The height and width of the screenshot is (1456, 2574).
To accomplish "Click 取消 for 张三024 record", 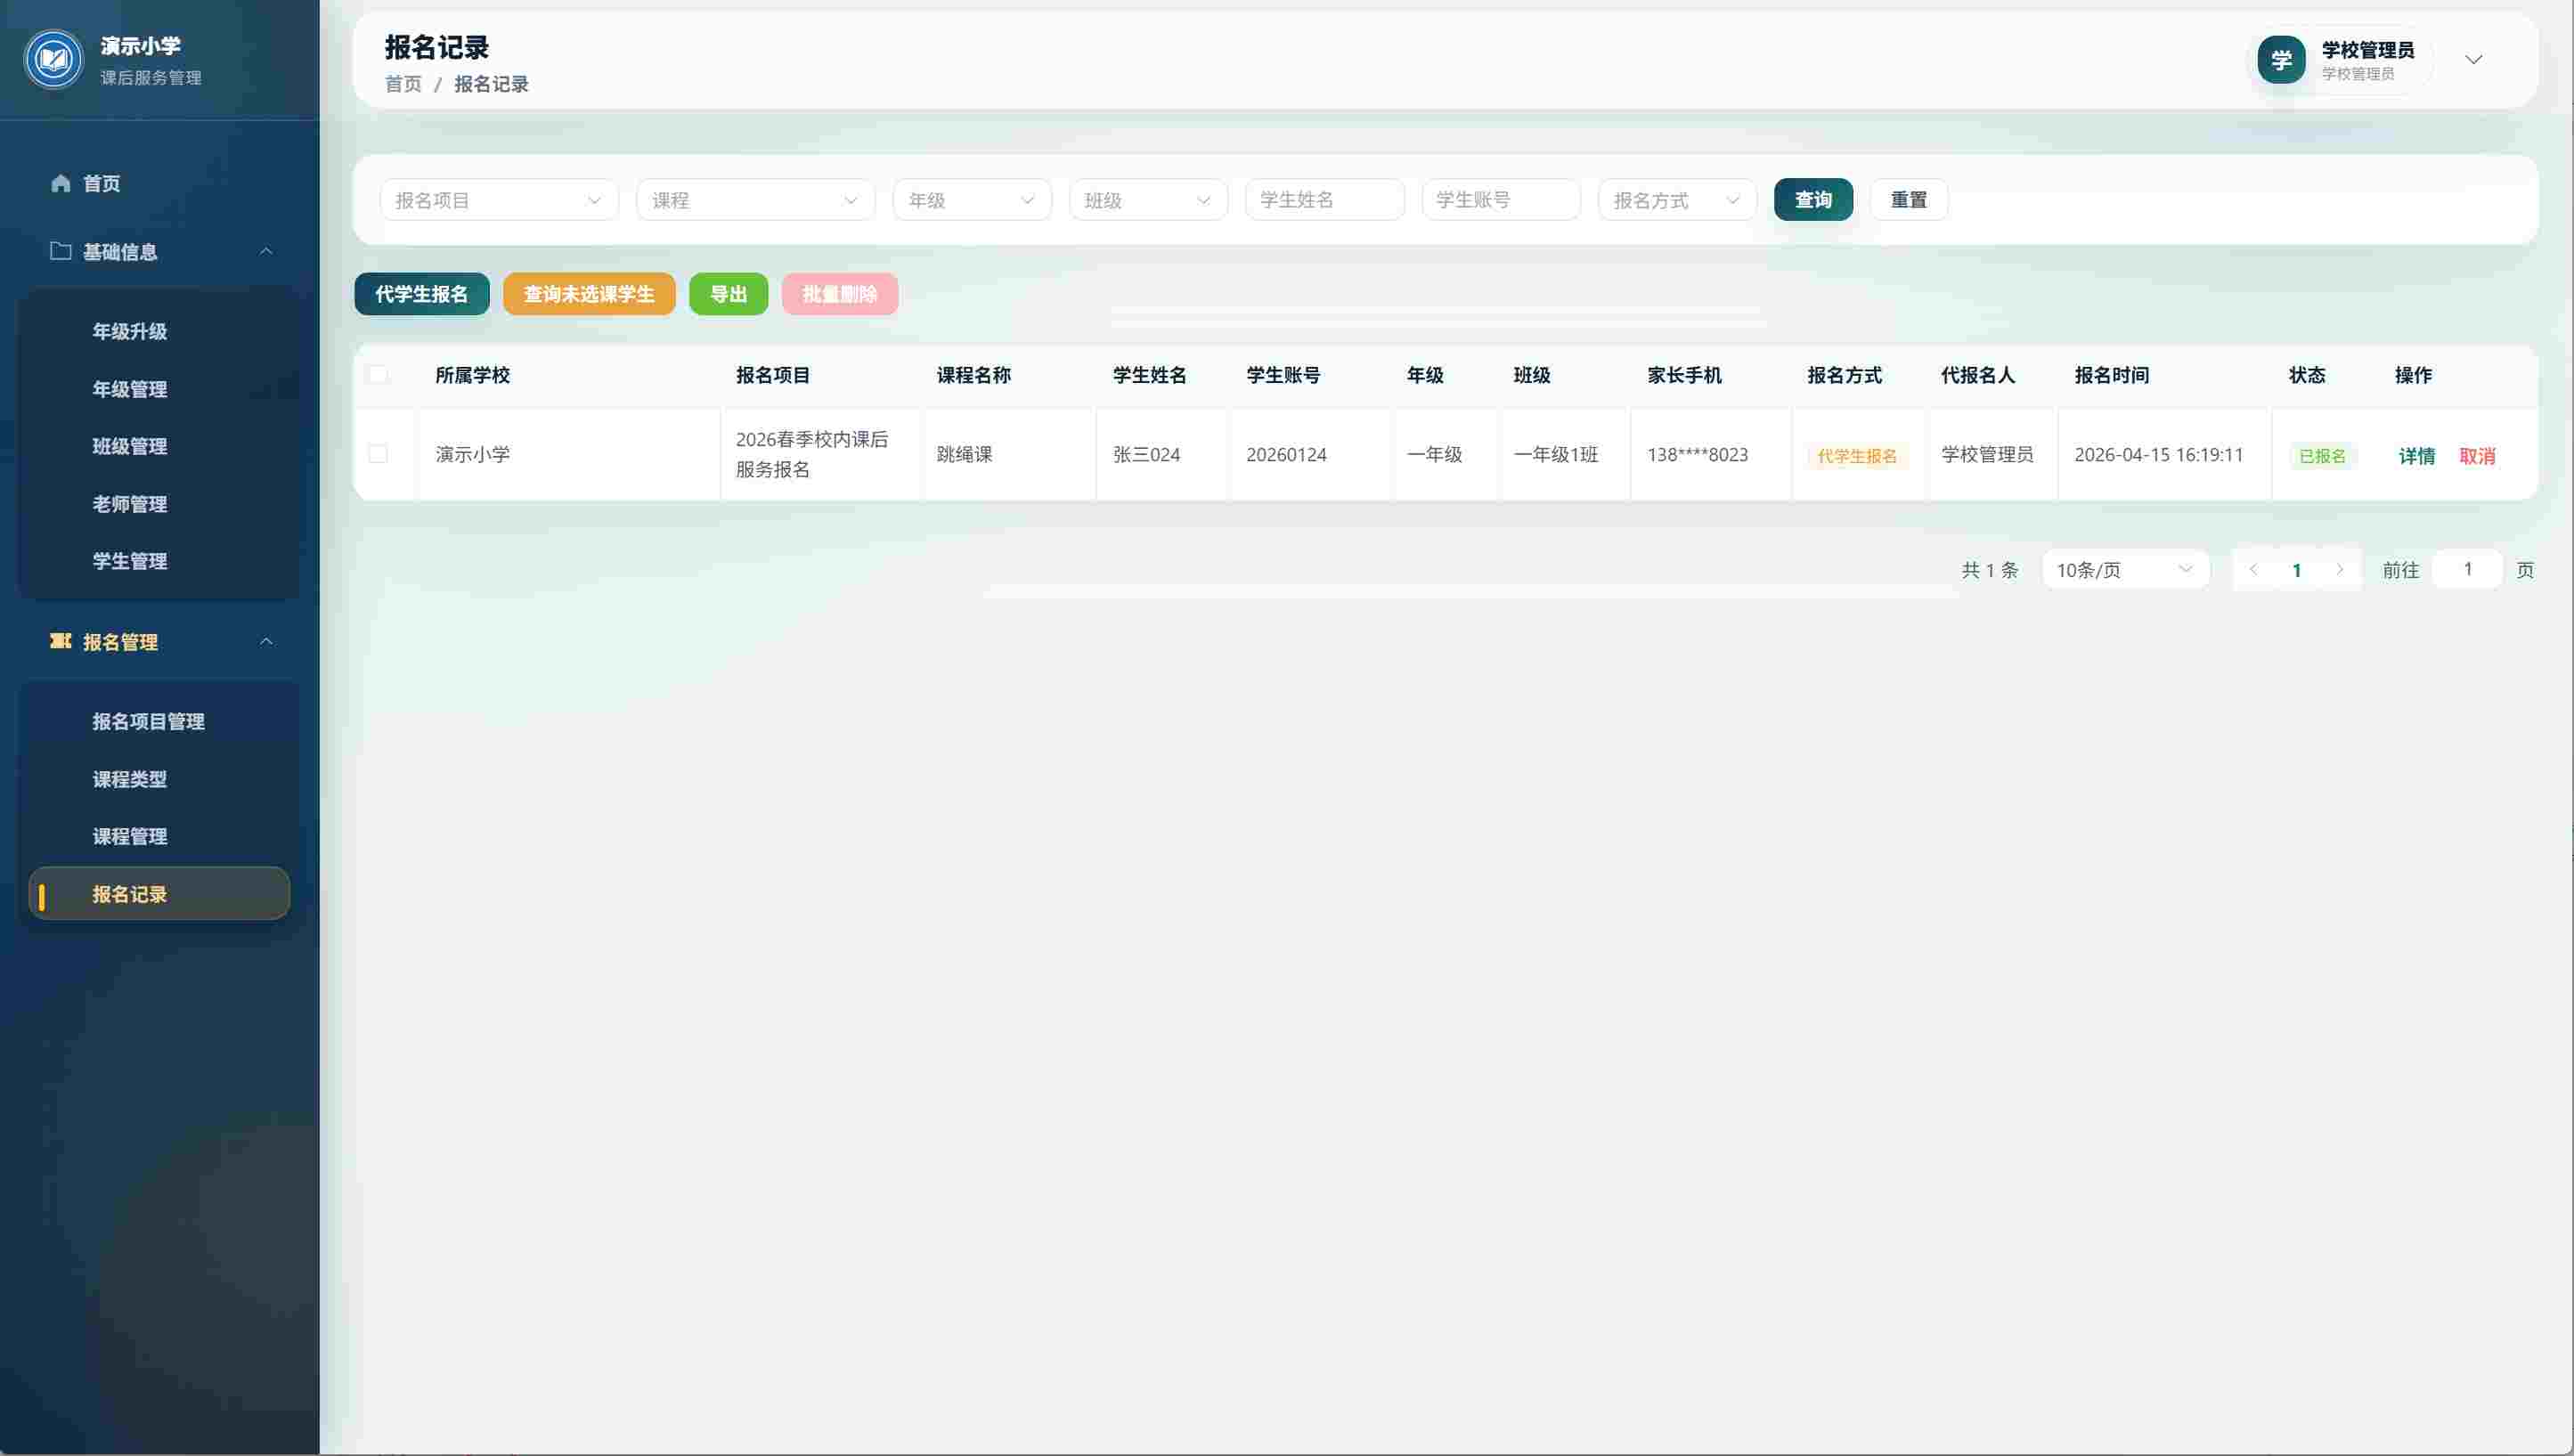I will point(2476,456).
